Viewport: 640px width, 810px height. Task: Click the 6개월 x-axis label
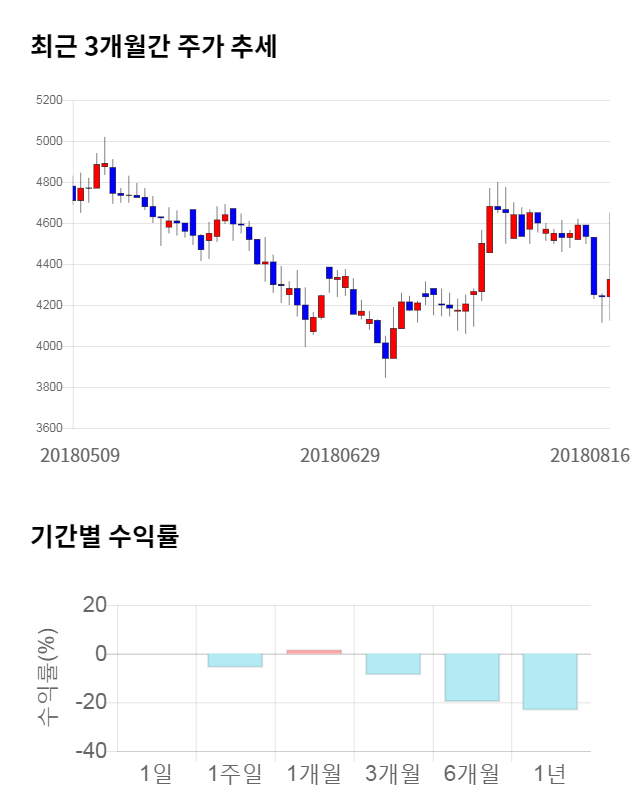pyautogui.click(x=472, y=774)
